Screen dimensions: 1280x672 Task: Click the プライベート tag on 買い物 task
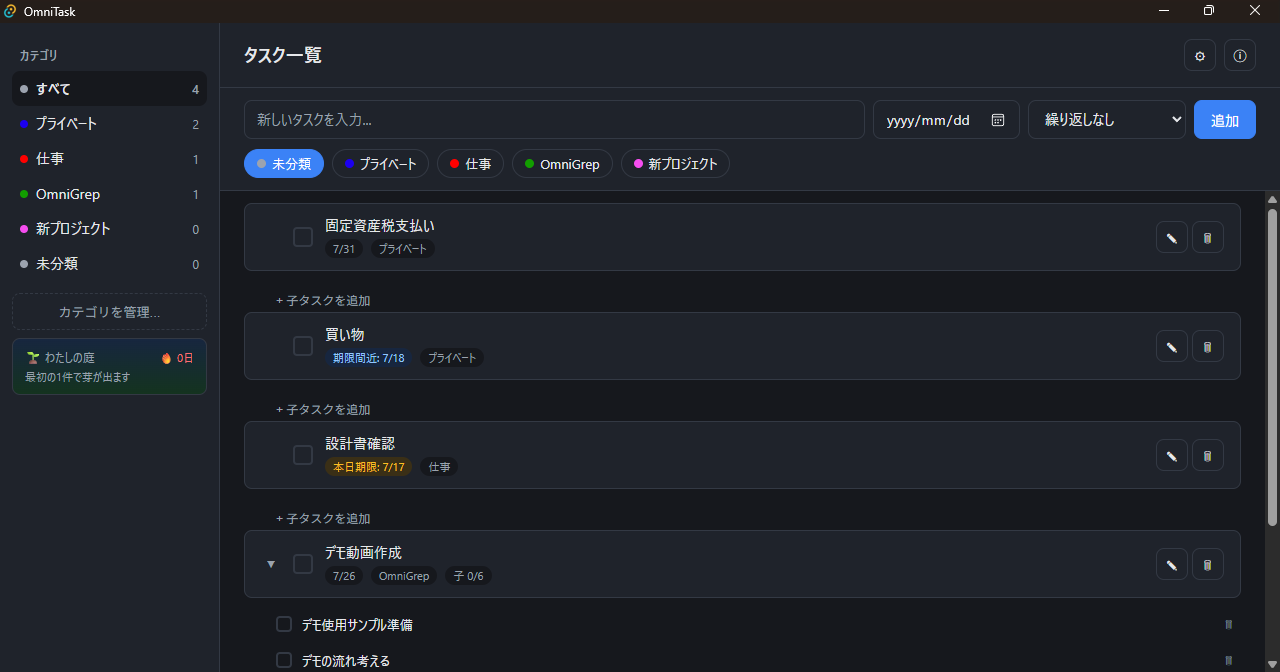pyautogui.click(x=452, y=358)
